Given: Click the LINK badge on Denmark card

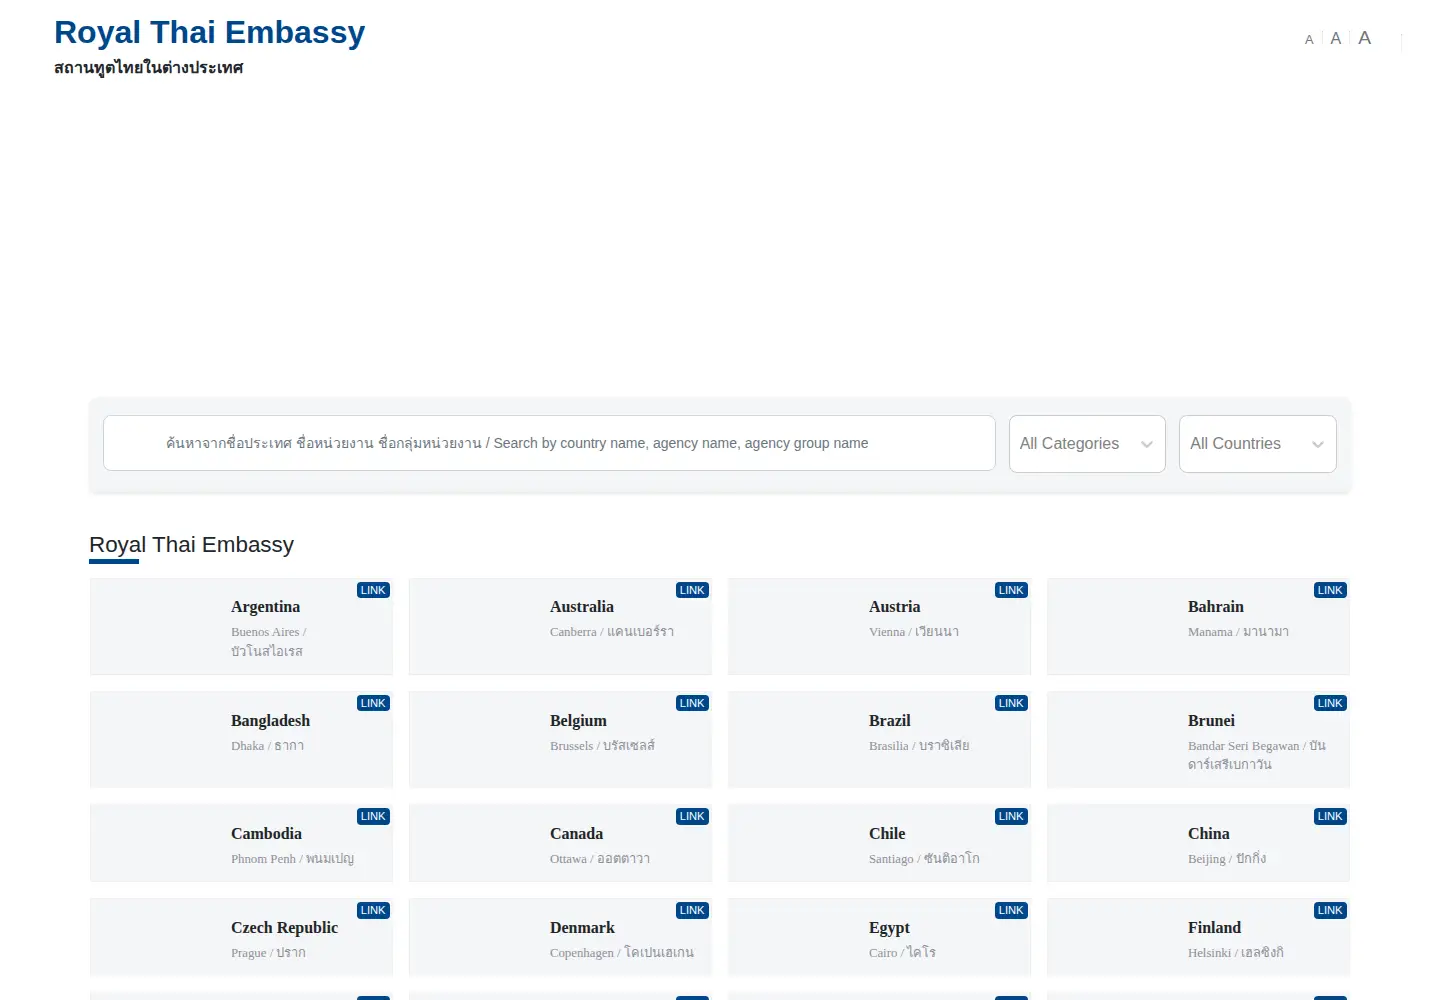Looking at the screenshot, I should 692,910.
